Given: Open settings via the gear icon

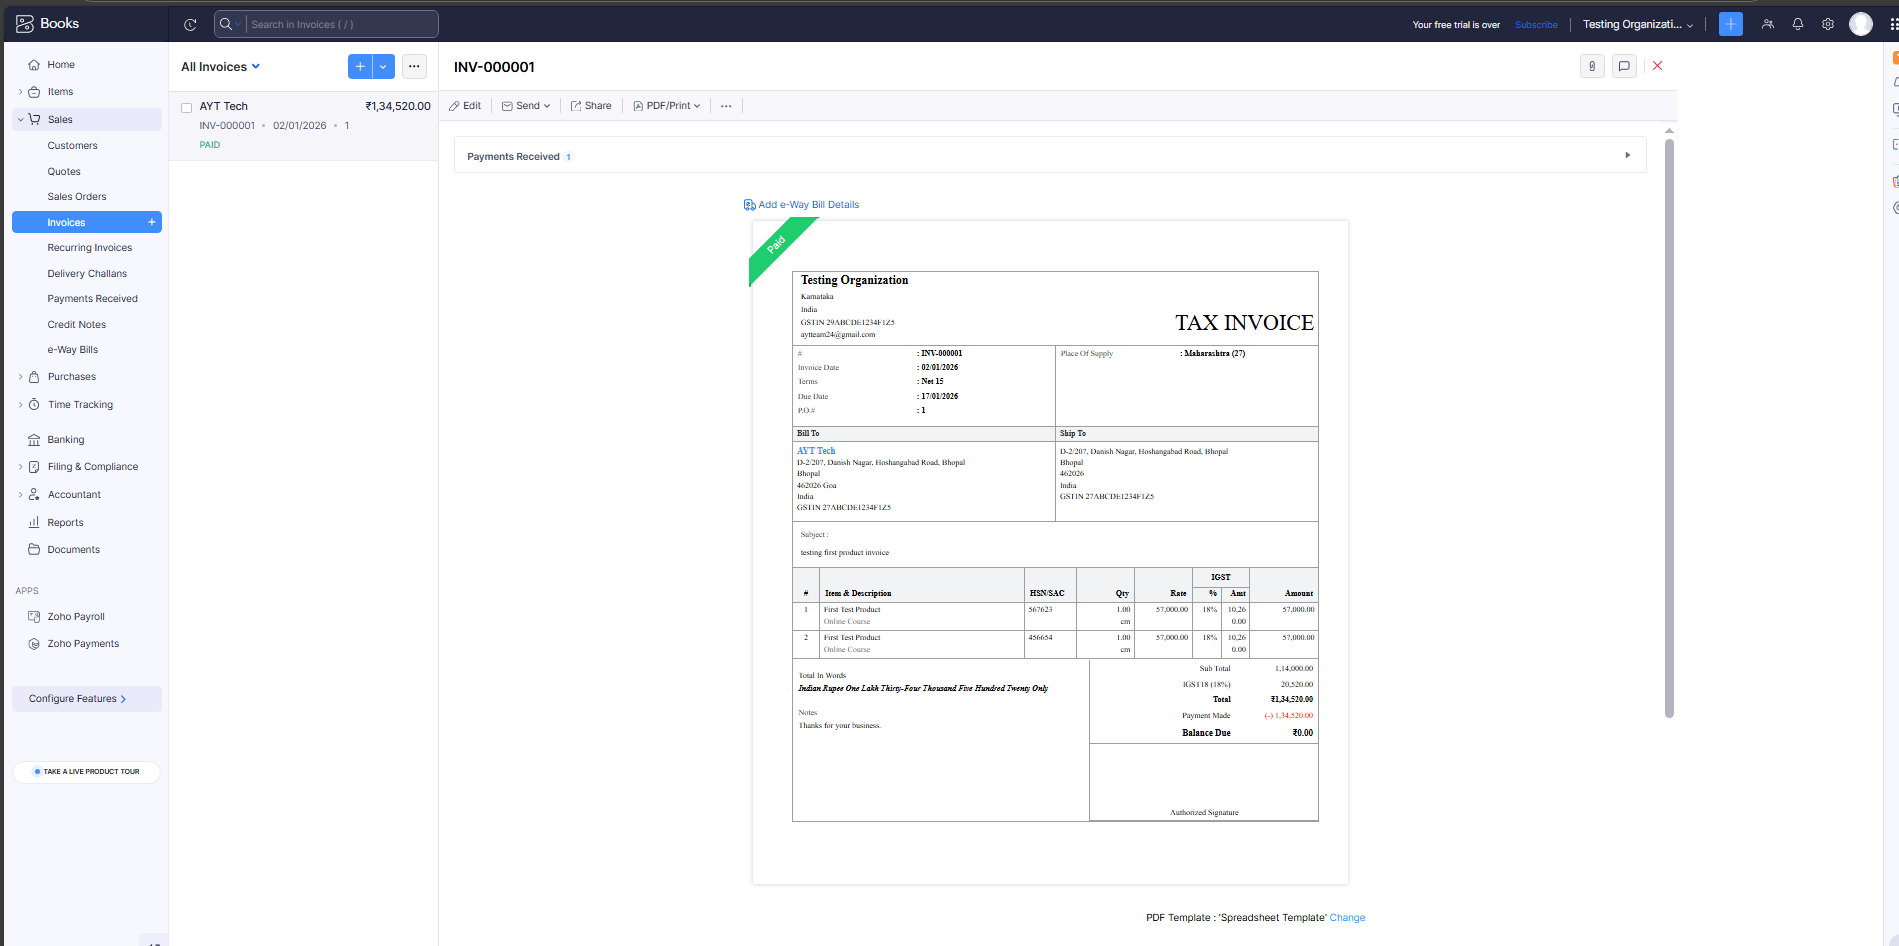Looking at the screenshot, I should tap(1828, 23).
